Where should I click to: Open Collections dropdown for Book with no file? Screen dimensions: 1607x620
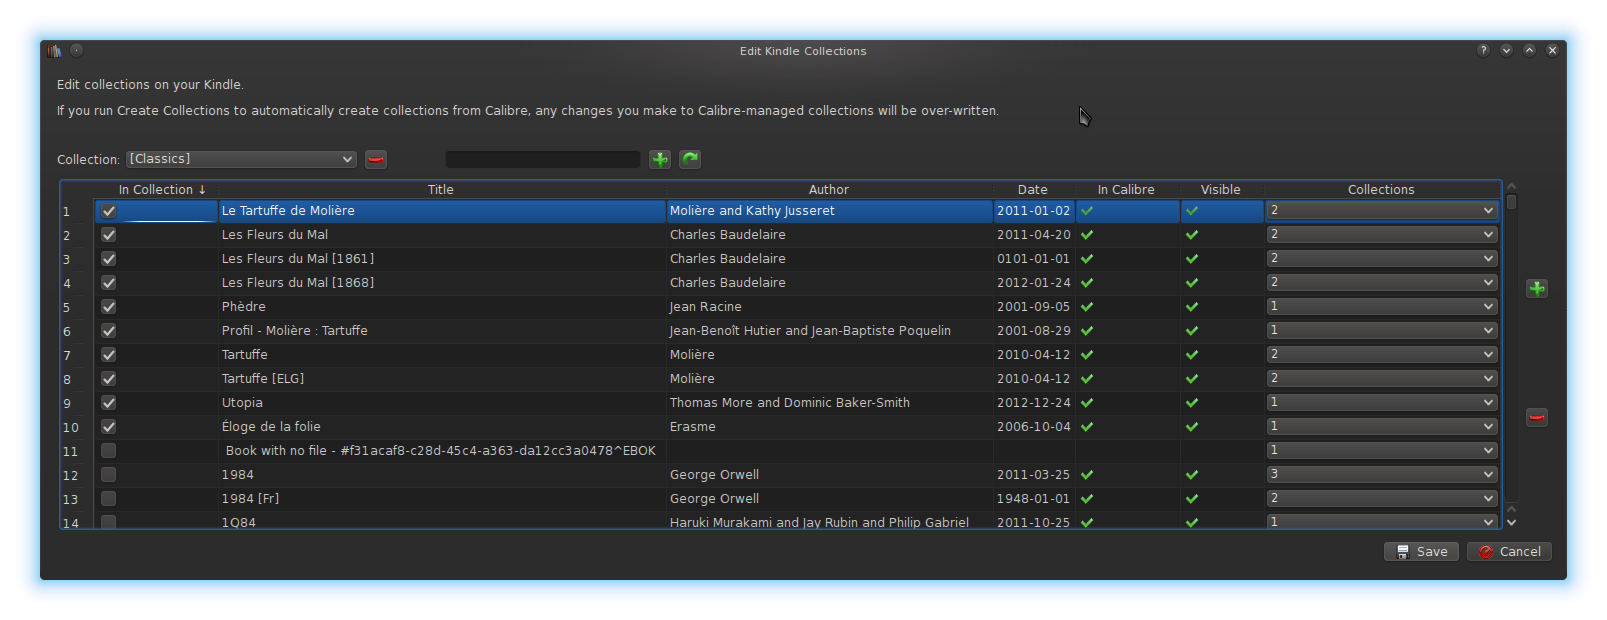click(x=1382, y=451)
